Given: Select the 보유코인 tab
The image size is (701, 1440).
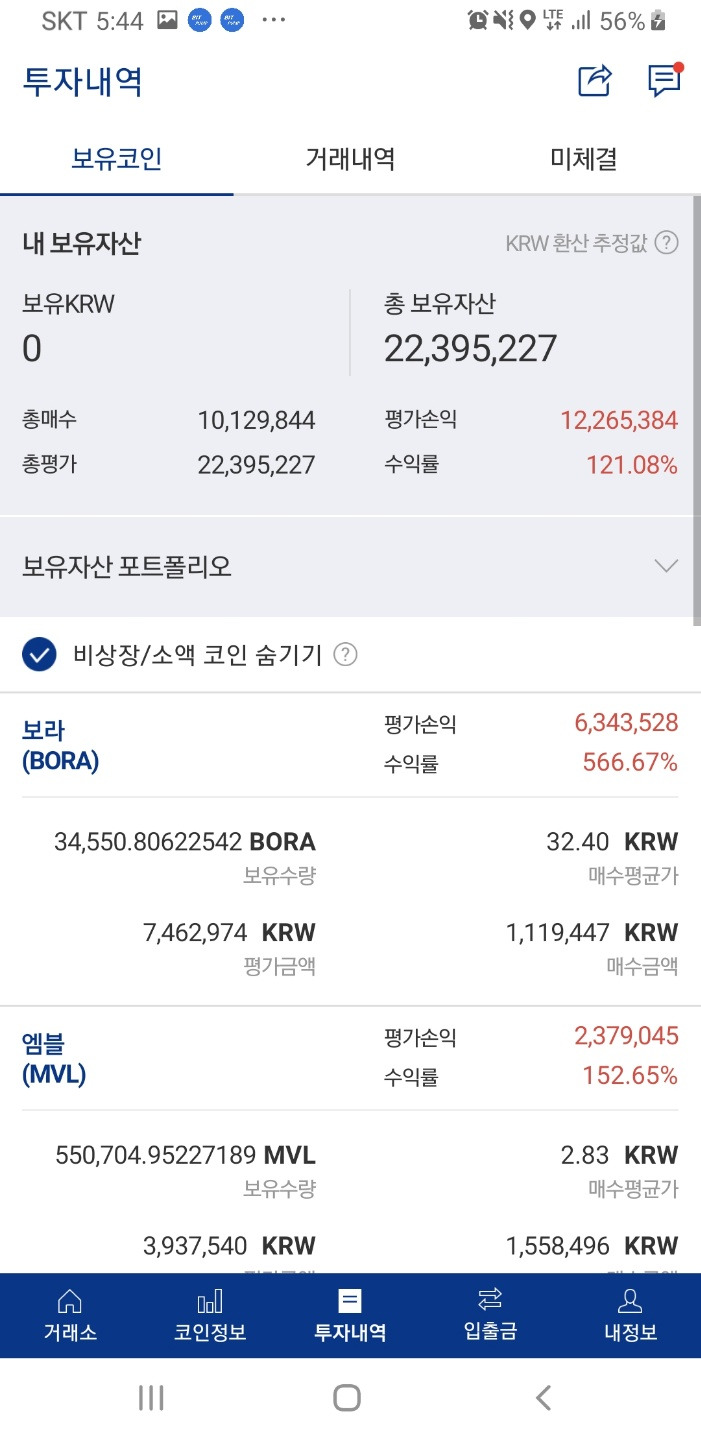Looking at the screenshot, I should point(117,158).
